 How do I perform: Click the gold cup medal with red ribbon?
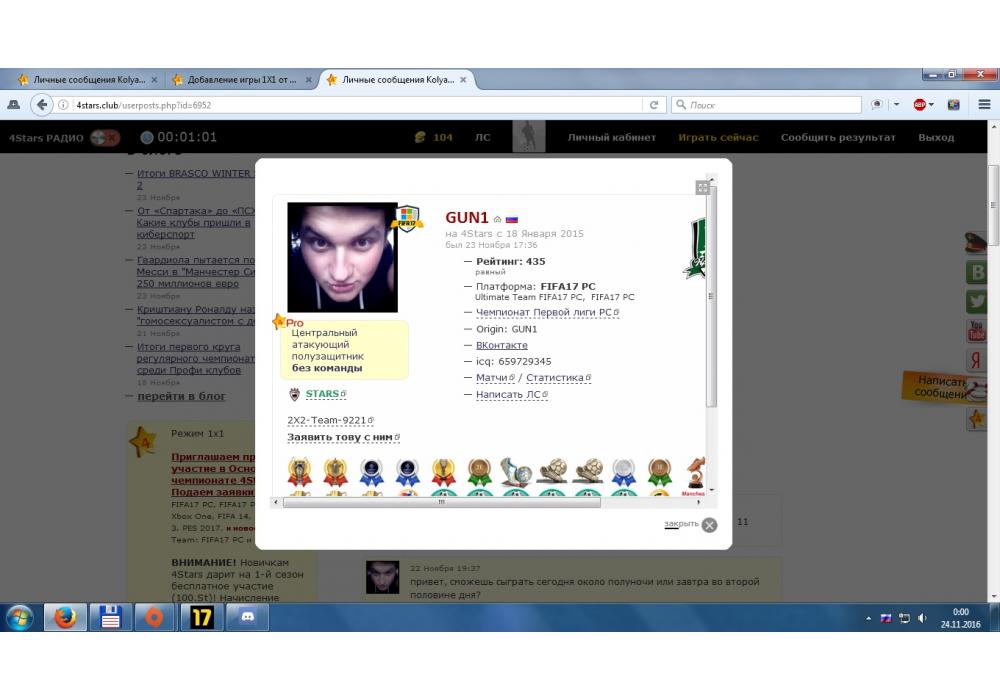pyautogui.click(x=443, y=472)
